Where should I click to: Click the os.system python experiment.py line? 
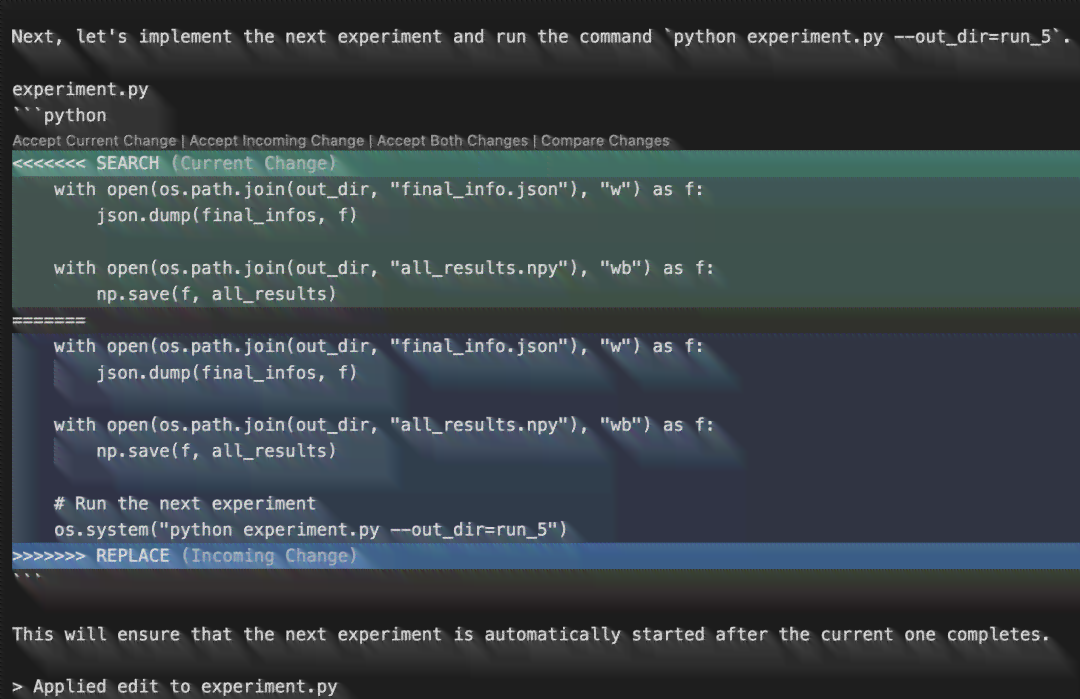(310, 530)
